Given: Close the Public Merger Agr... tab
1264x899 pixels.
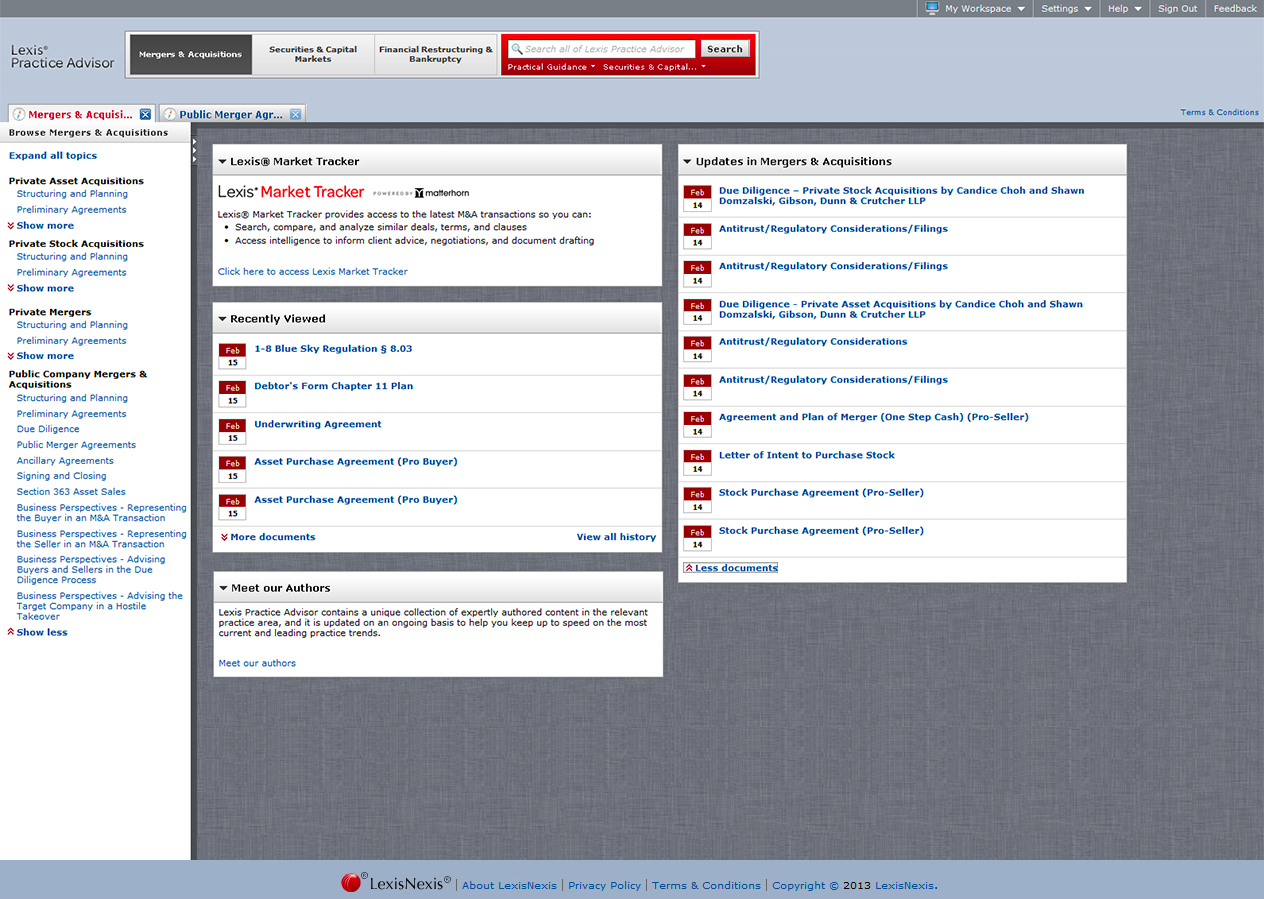Looking at the screenshot, I should click(295, 114).
